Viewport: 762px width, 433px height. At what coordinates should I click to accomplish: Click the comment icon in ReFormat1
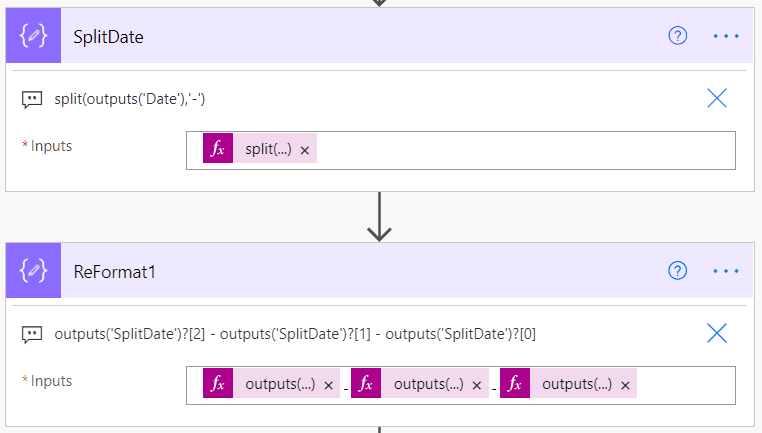tap(32, 335)
